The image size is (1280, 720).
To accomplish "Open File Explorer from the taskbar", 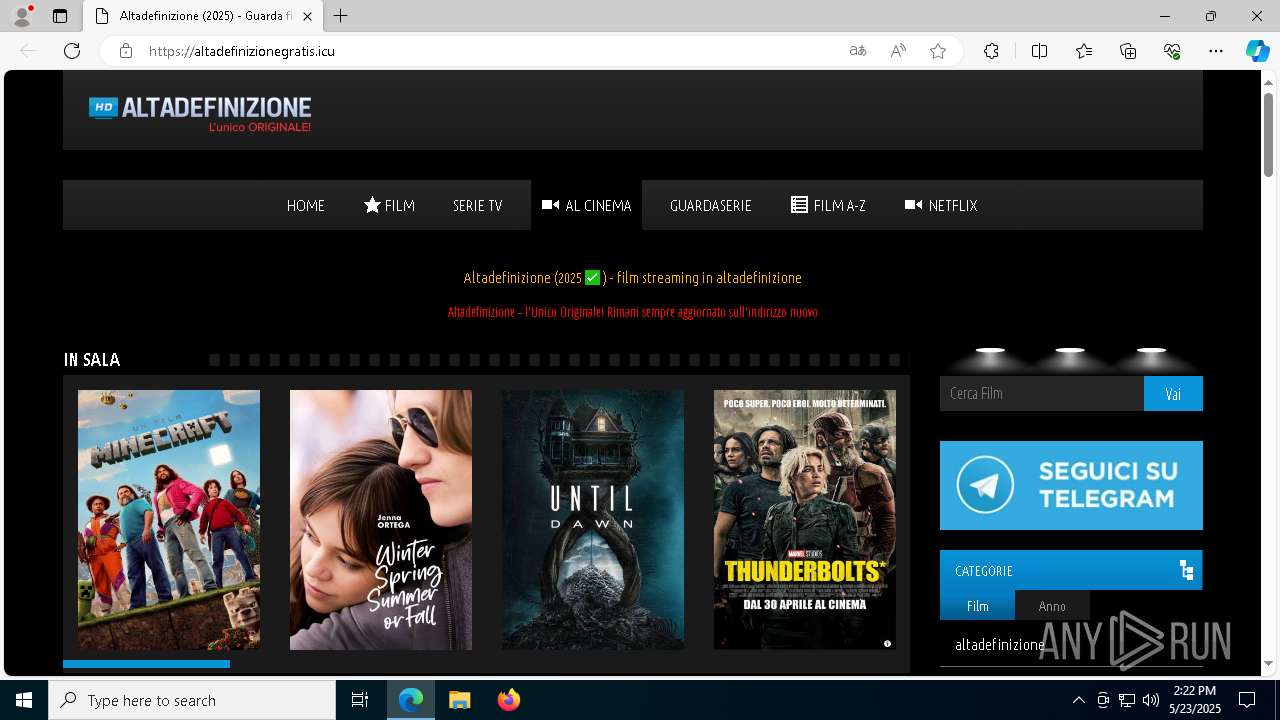I will point(459,700).
